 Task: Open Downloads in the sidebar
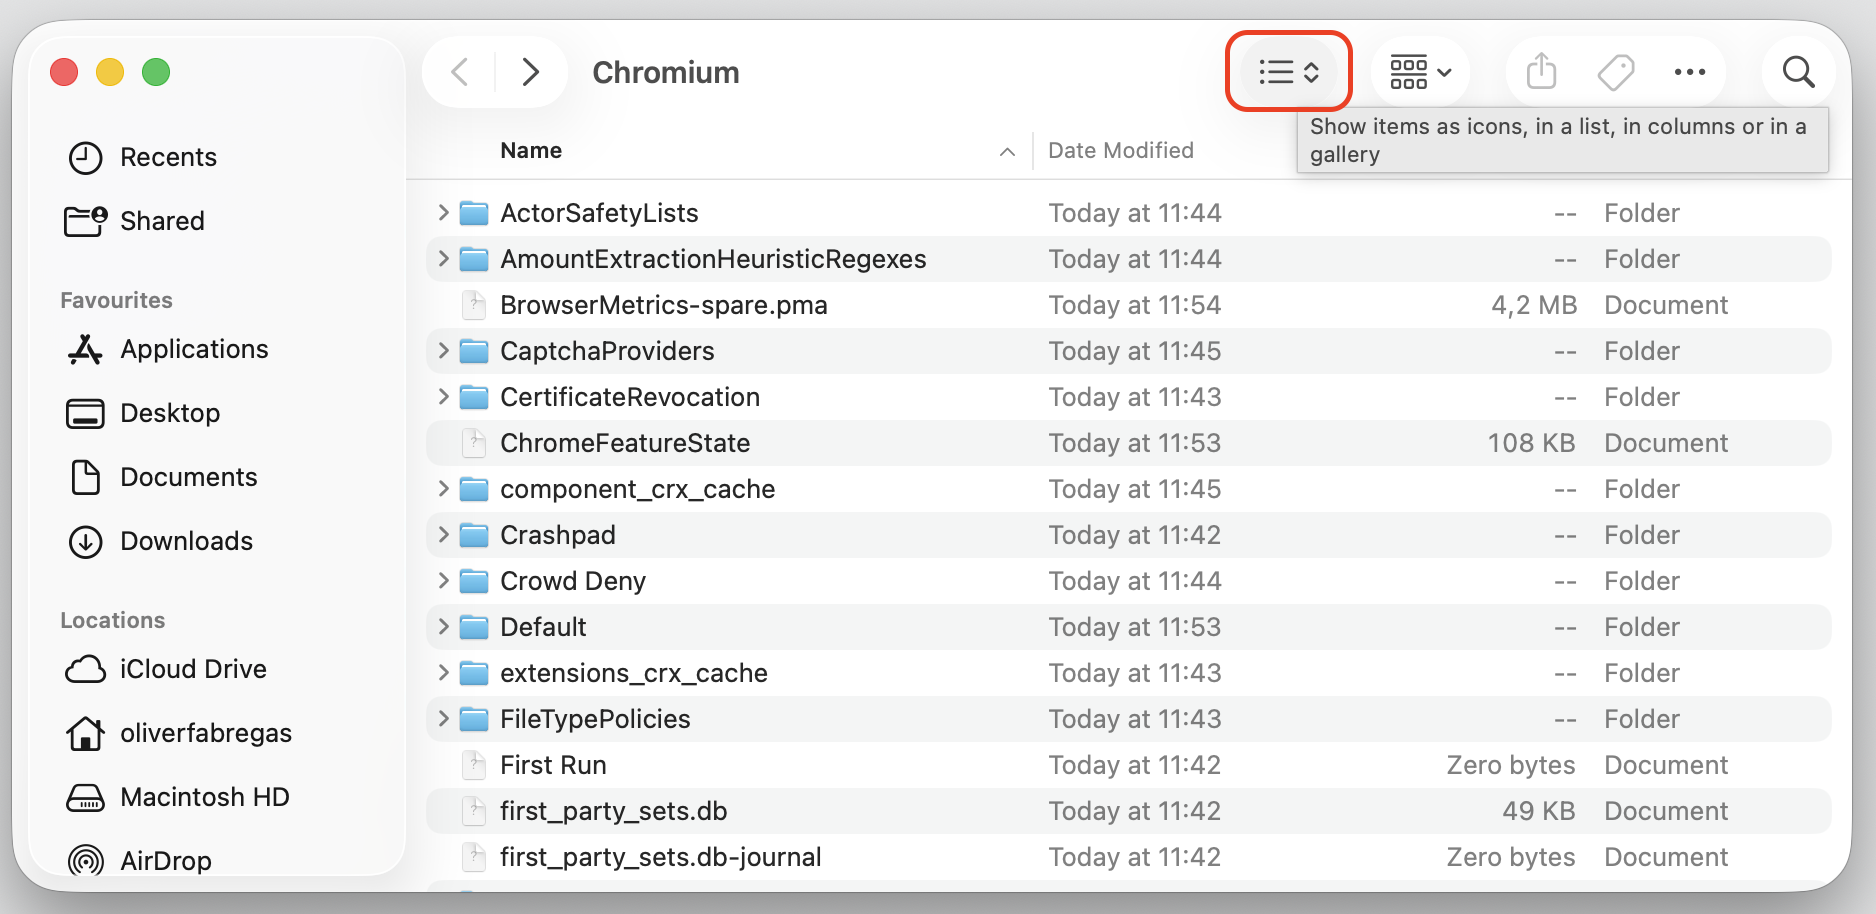(160, 541)
